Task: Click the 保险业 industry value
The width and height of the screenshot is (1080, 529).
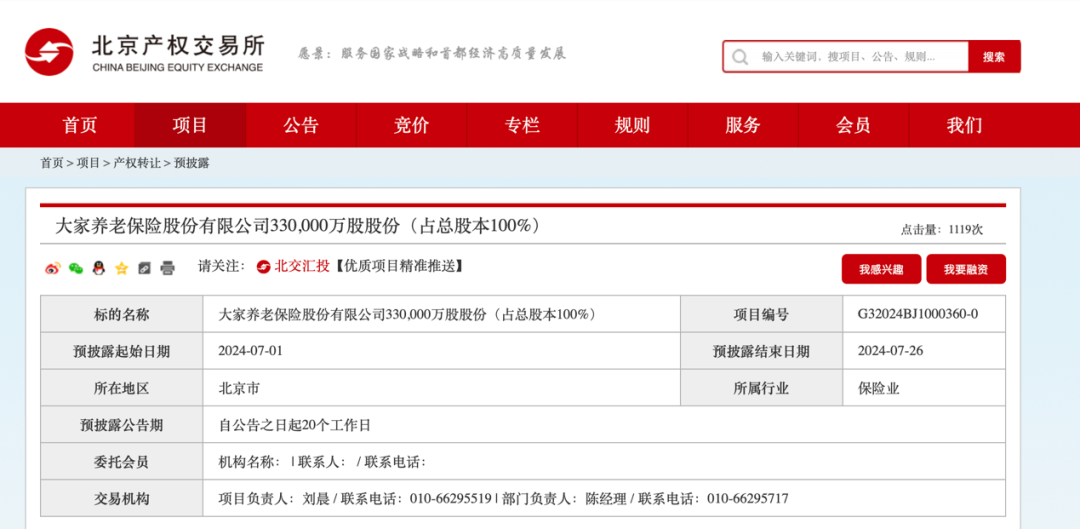Action: pyautogui.click(x=879, y=388)
